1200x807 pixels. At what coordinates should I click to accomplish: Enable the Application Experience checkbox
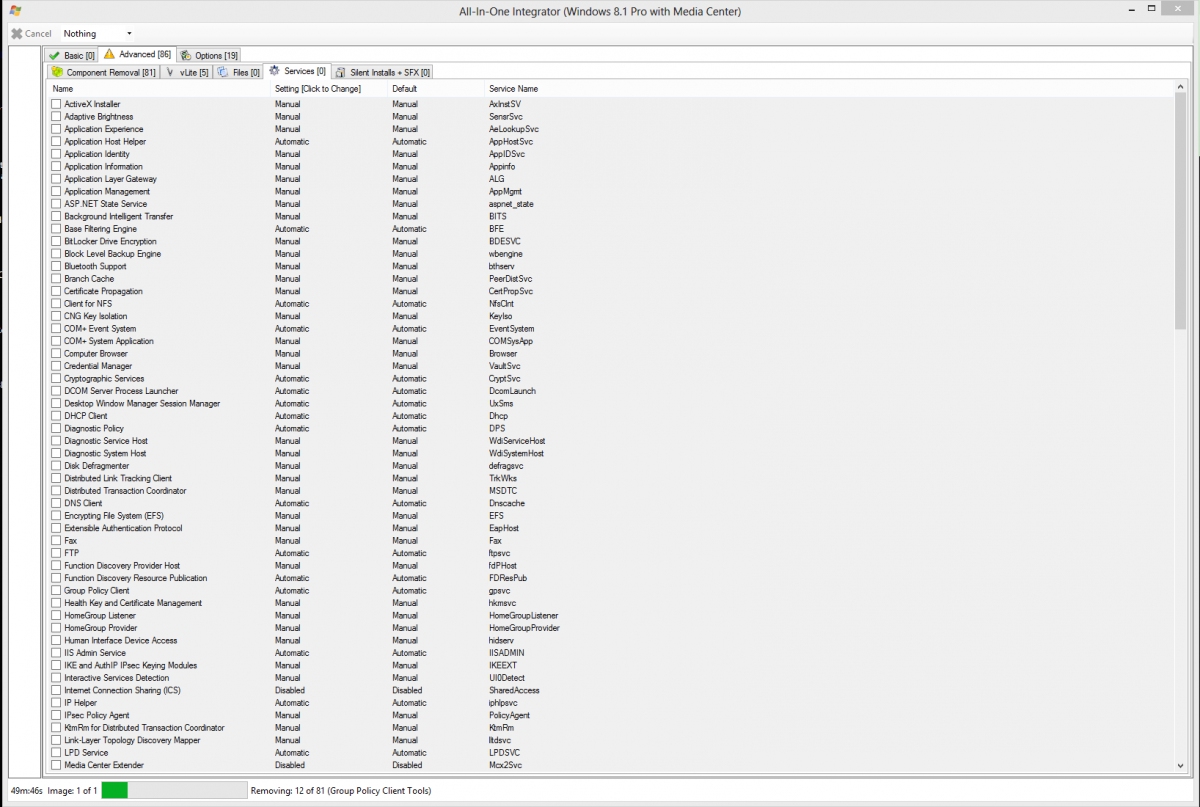56,129
